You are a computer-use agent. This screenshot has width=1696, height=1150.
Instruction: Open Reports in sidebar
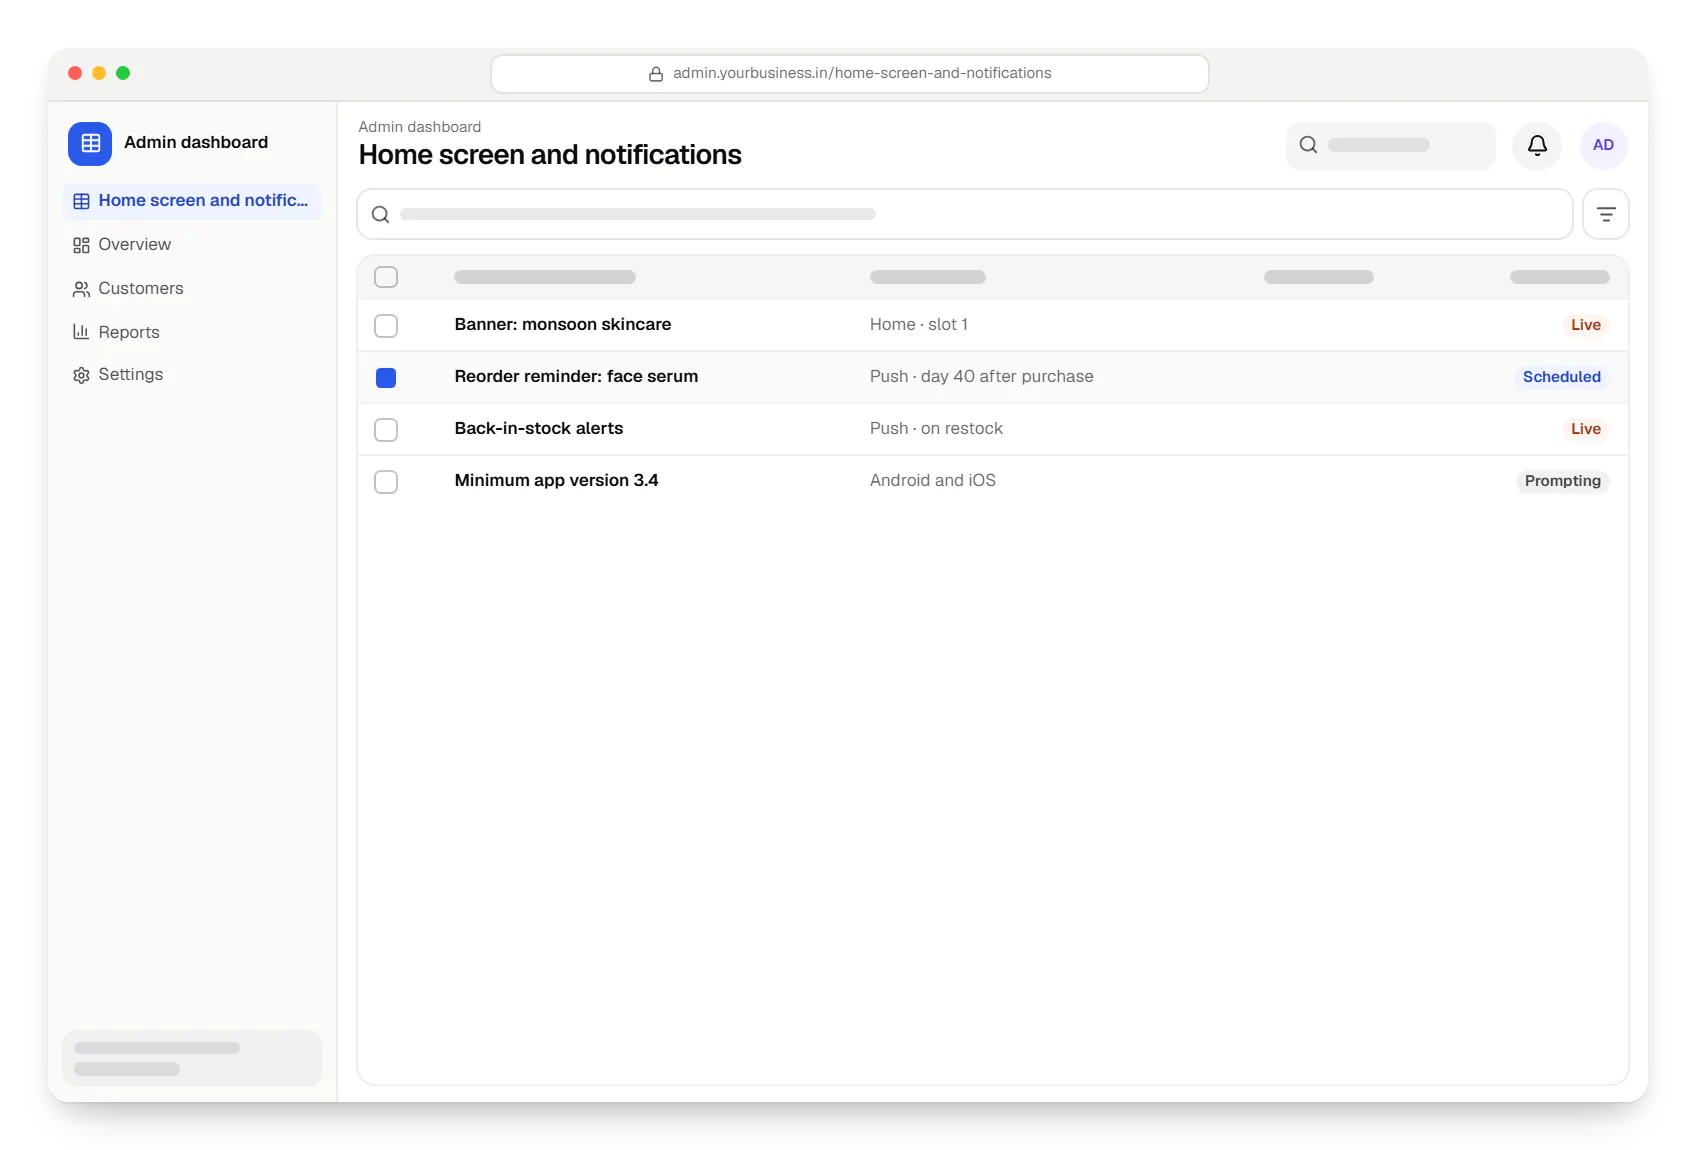point(192,333)
